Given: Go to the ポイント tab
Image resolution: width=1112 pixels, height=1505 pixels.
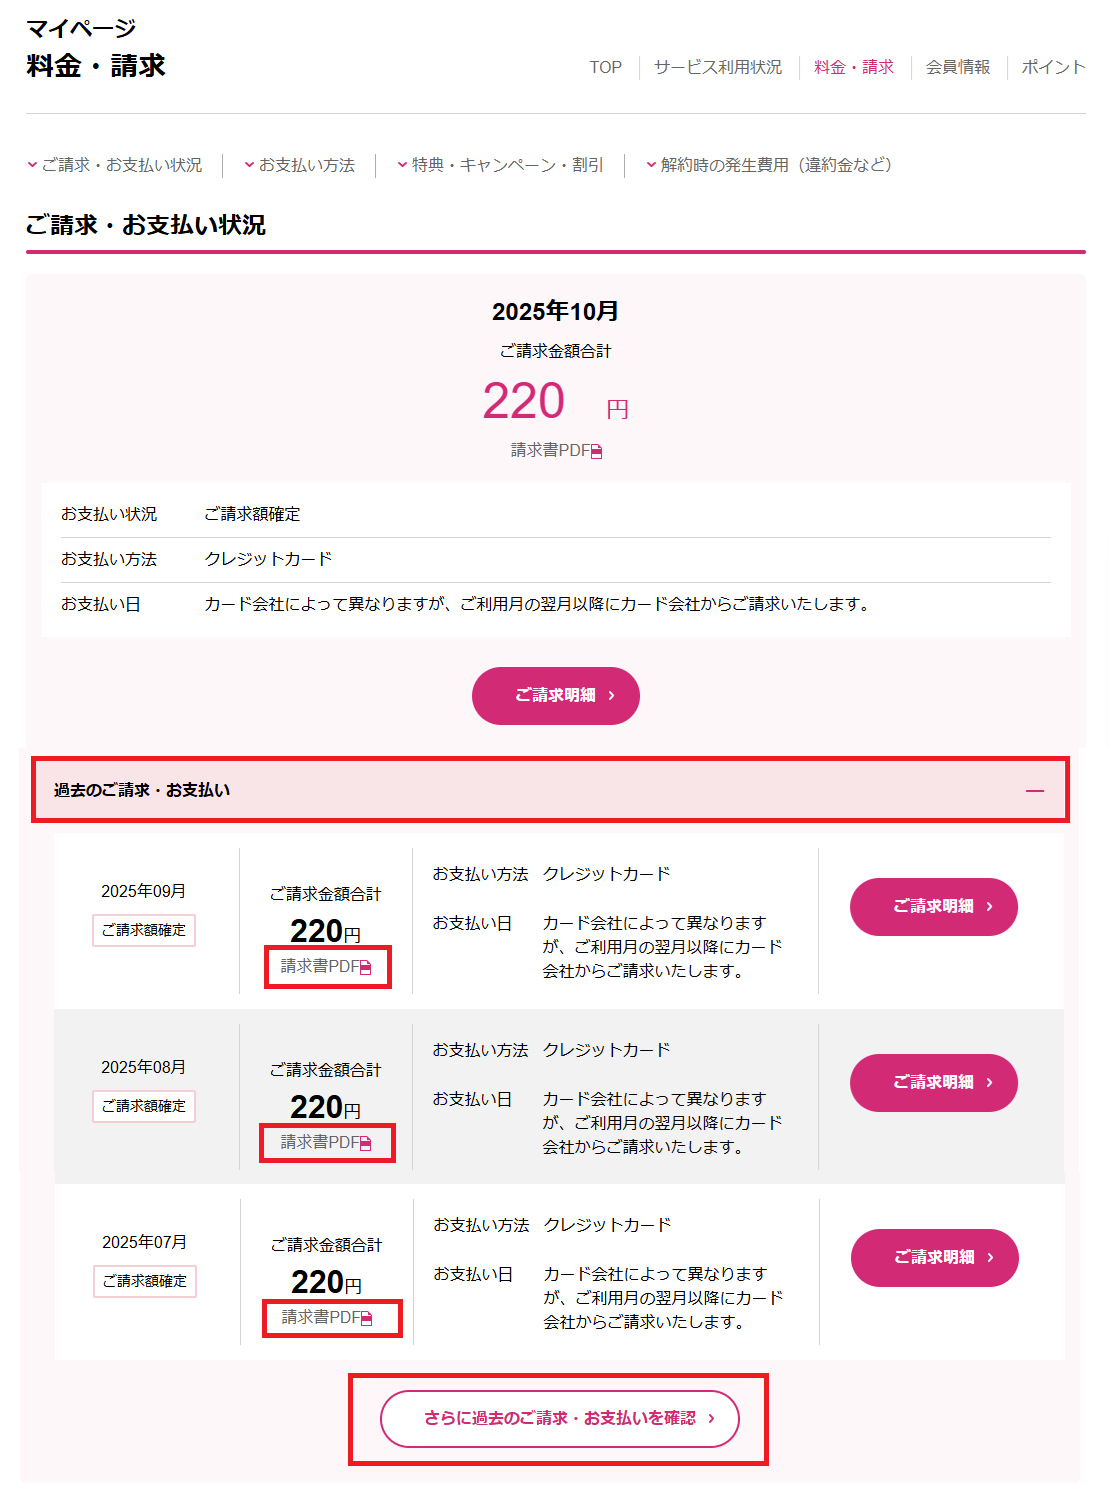Looking at the screenshot, I should pos(1053,67).
